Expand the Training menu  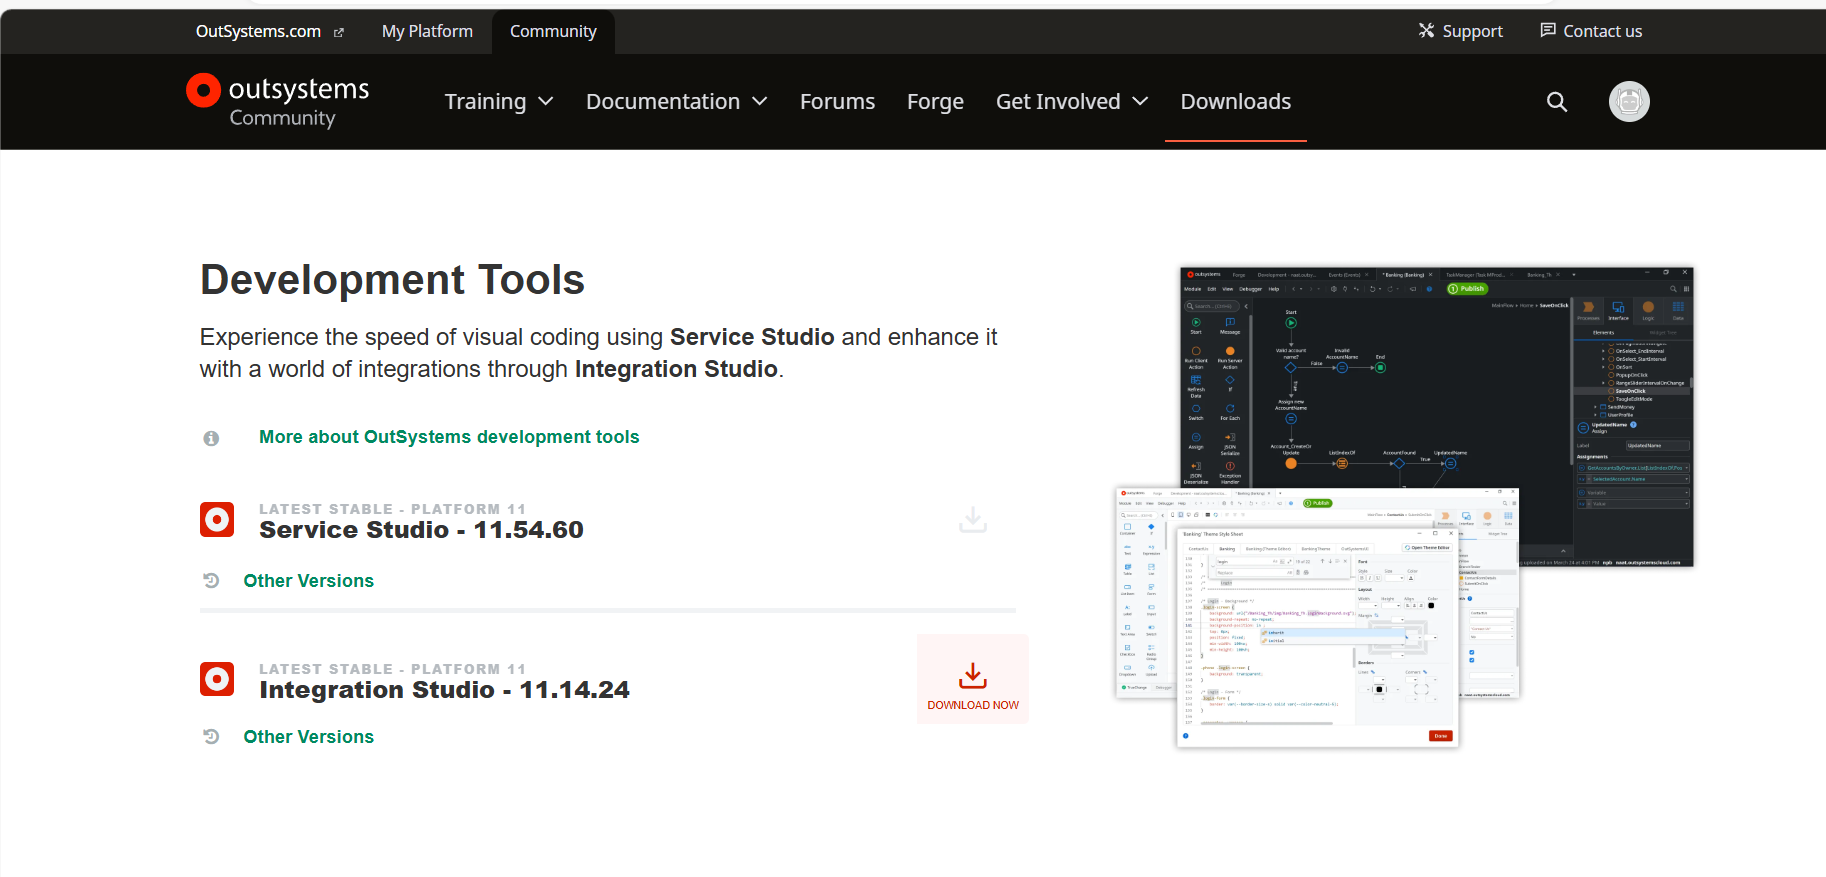pyautogui.click(x=499, y=101)
